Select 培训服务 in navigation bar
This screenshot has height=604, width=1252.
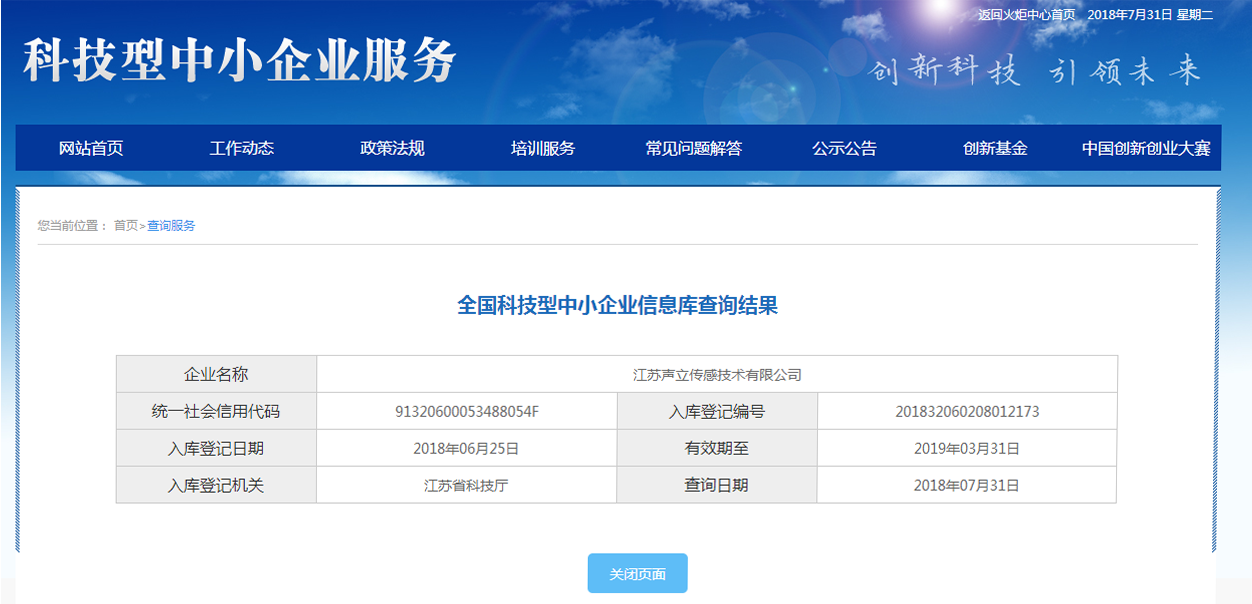point(543,148)
